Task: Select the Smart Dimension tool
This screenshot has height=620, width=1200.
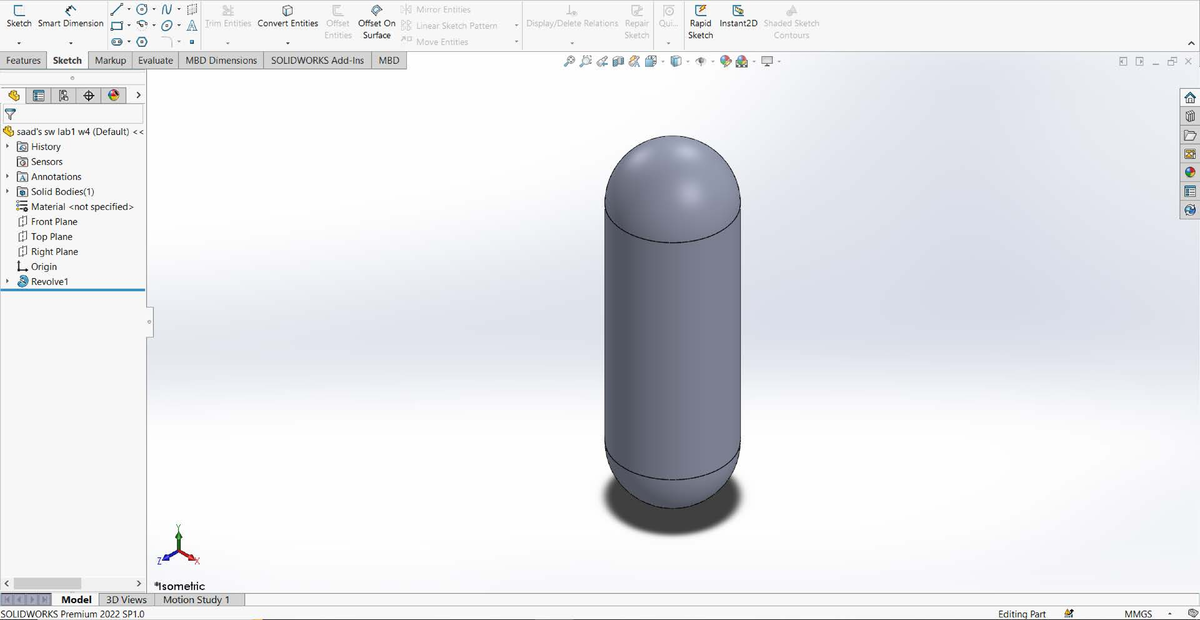Action: [70, 16]
